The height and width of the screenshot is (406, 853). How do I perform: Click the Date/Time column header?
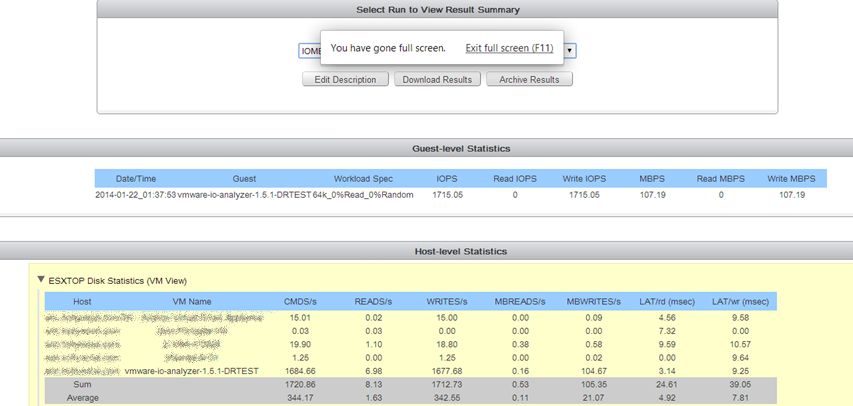pos(136,179)
